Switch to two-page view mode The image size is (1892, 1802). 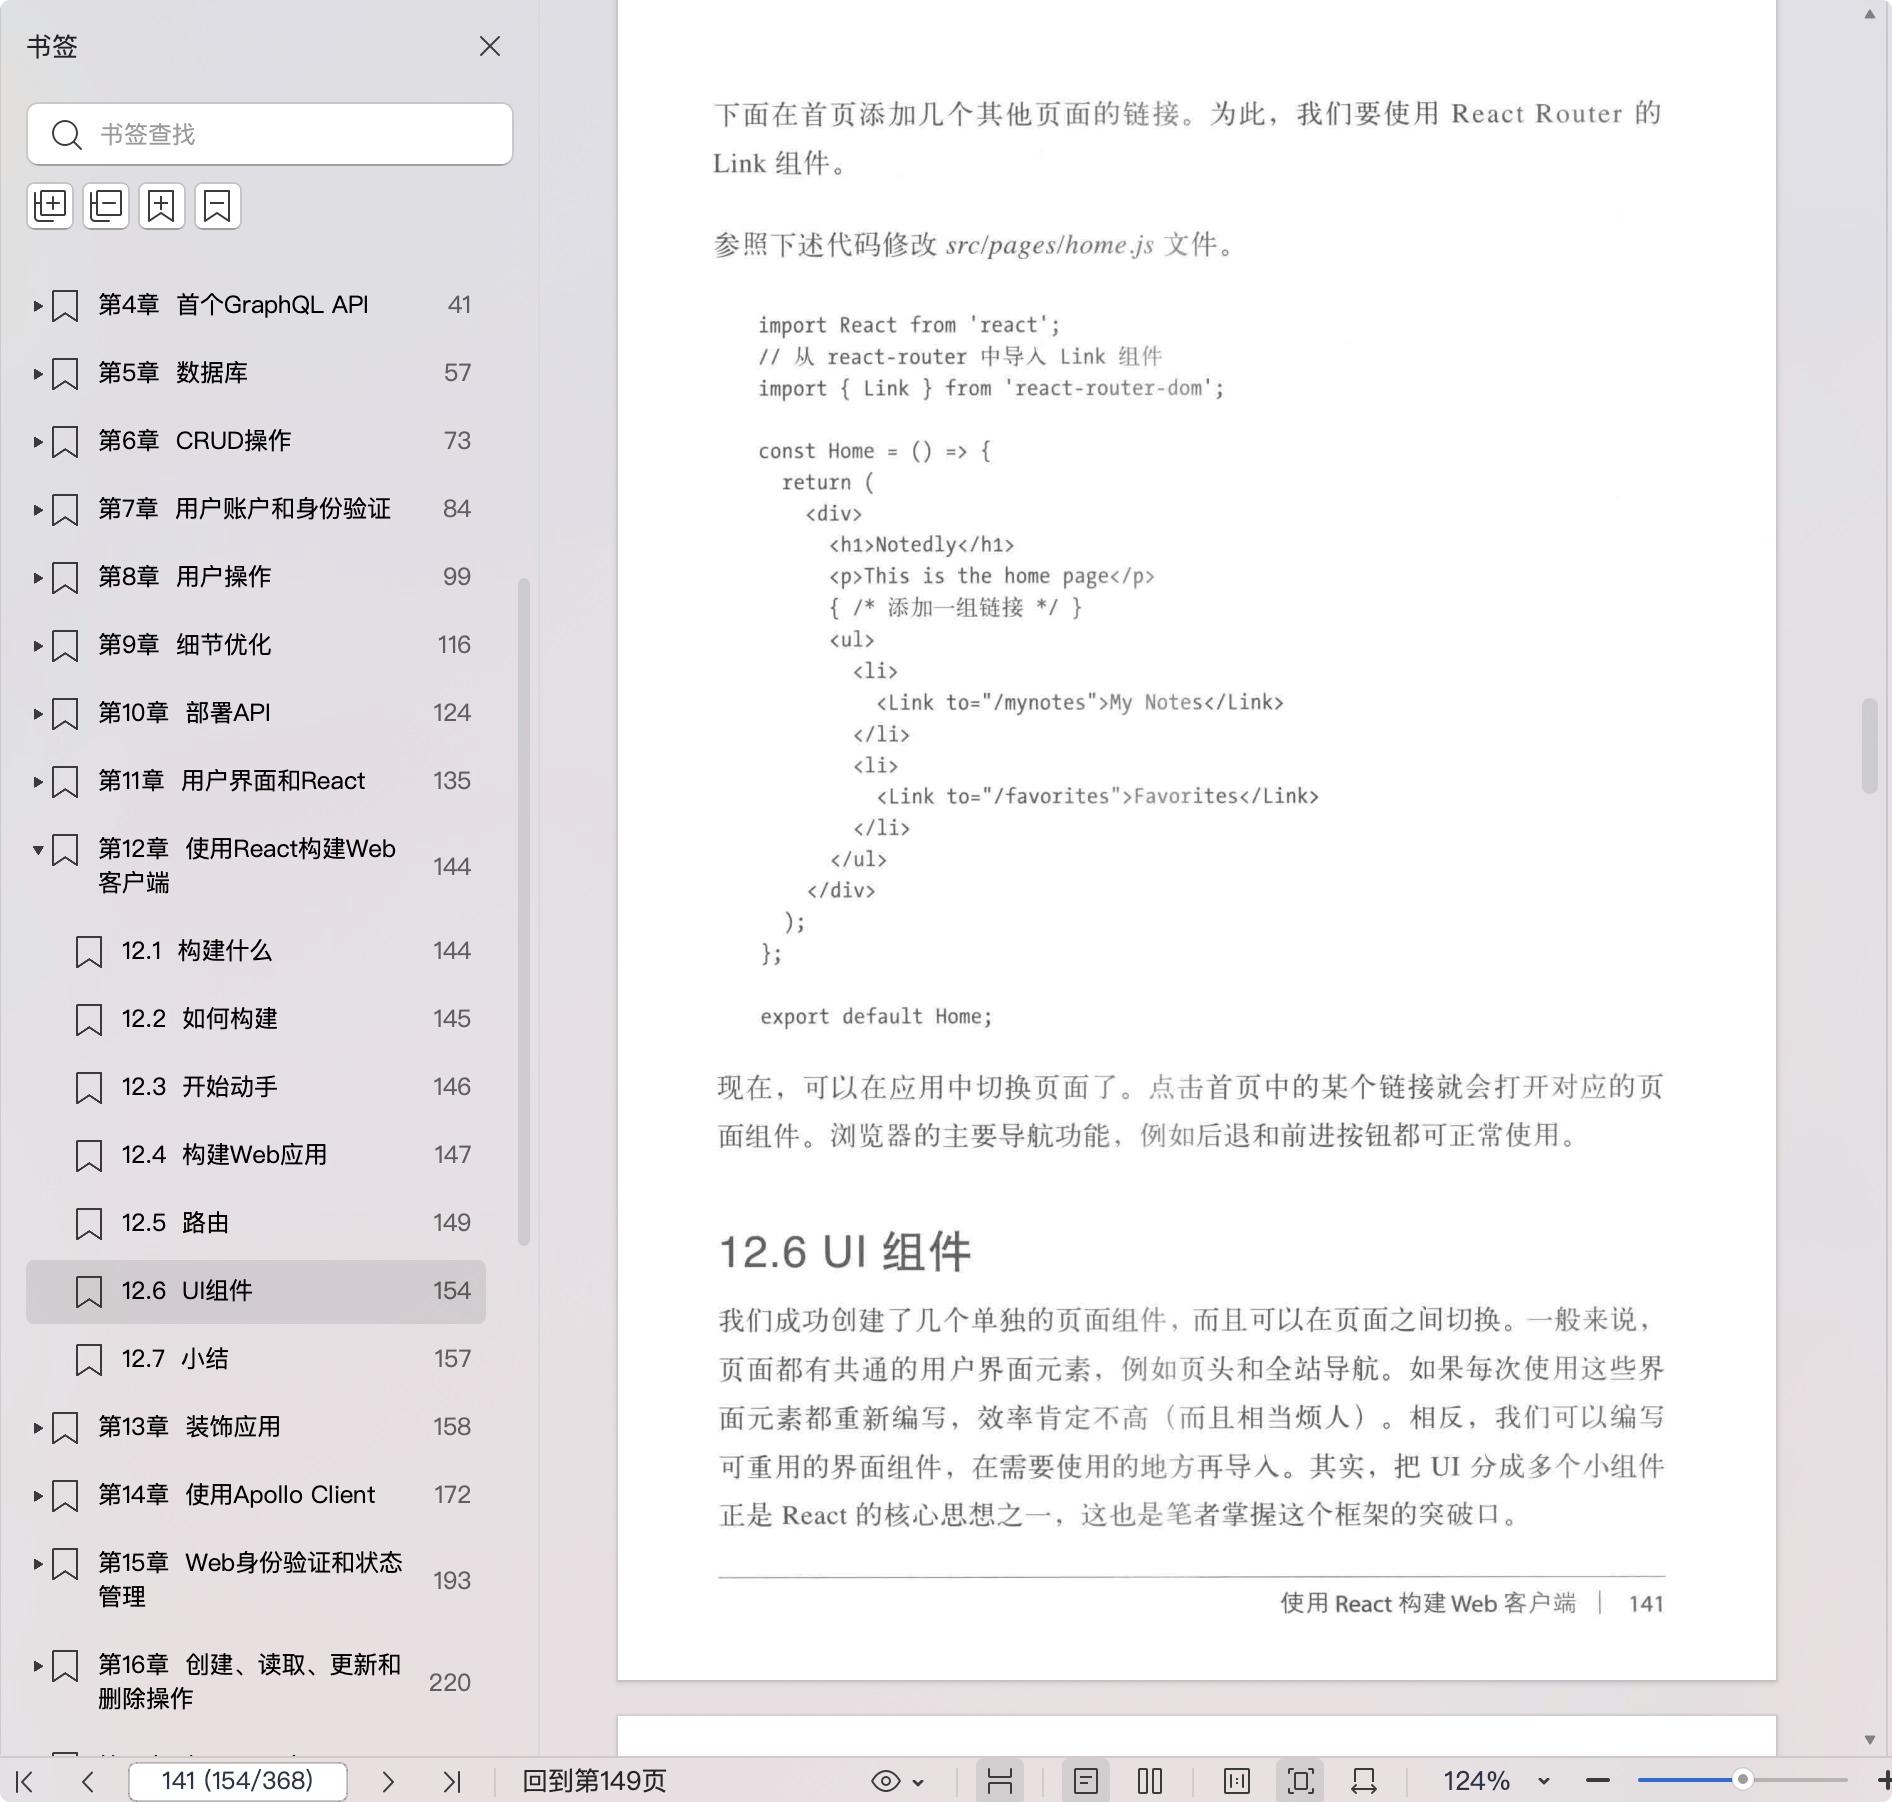tap(1150, 1781)
